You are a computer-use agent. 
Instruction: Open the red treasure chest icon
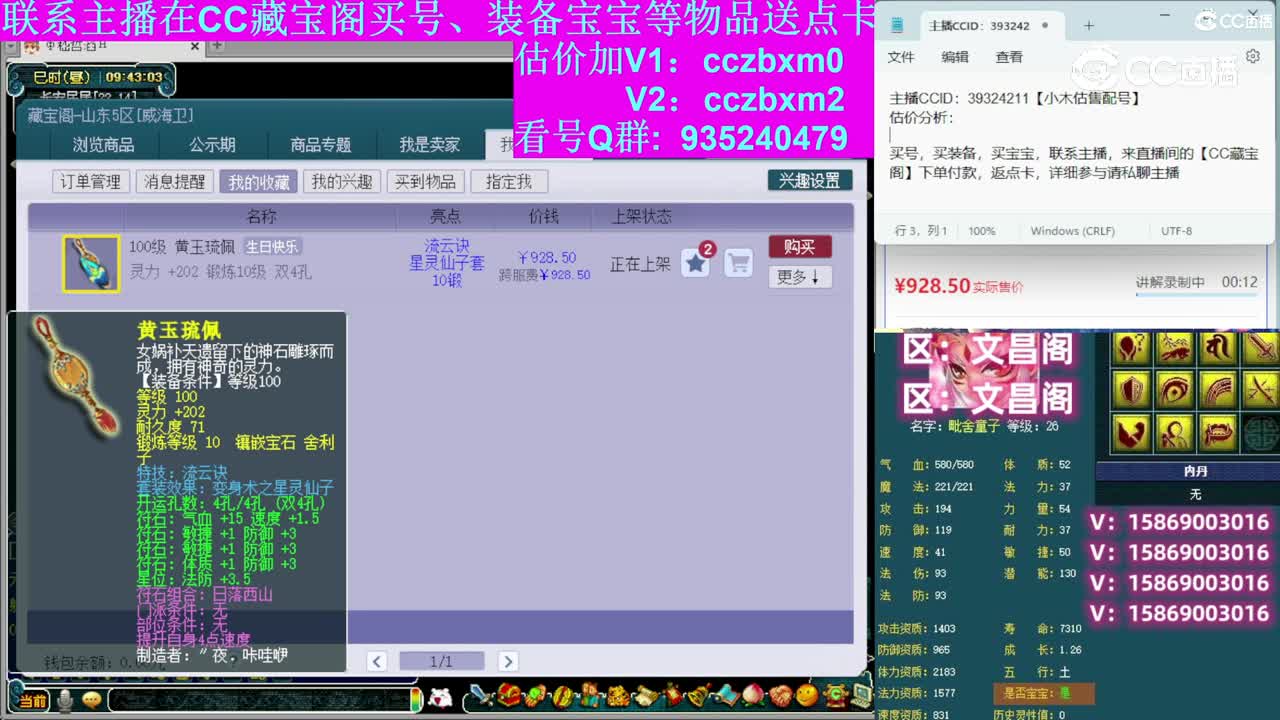(510, 695)
